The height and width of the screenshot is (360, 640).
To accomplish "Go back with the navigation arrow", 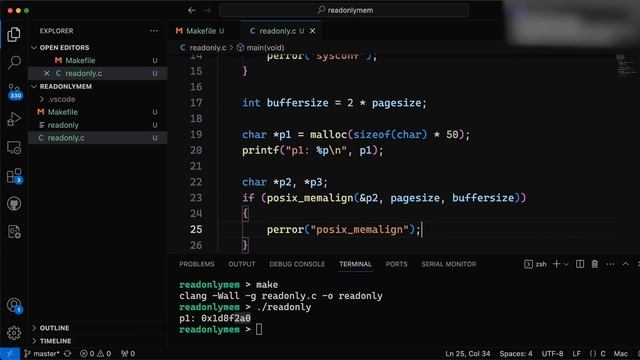I will (x=191, y=10).
